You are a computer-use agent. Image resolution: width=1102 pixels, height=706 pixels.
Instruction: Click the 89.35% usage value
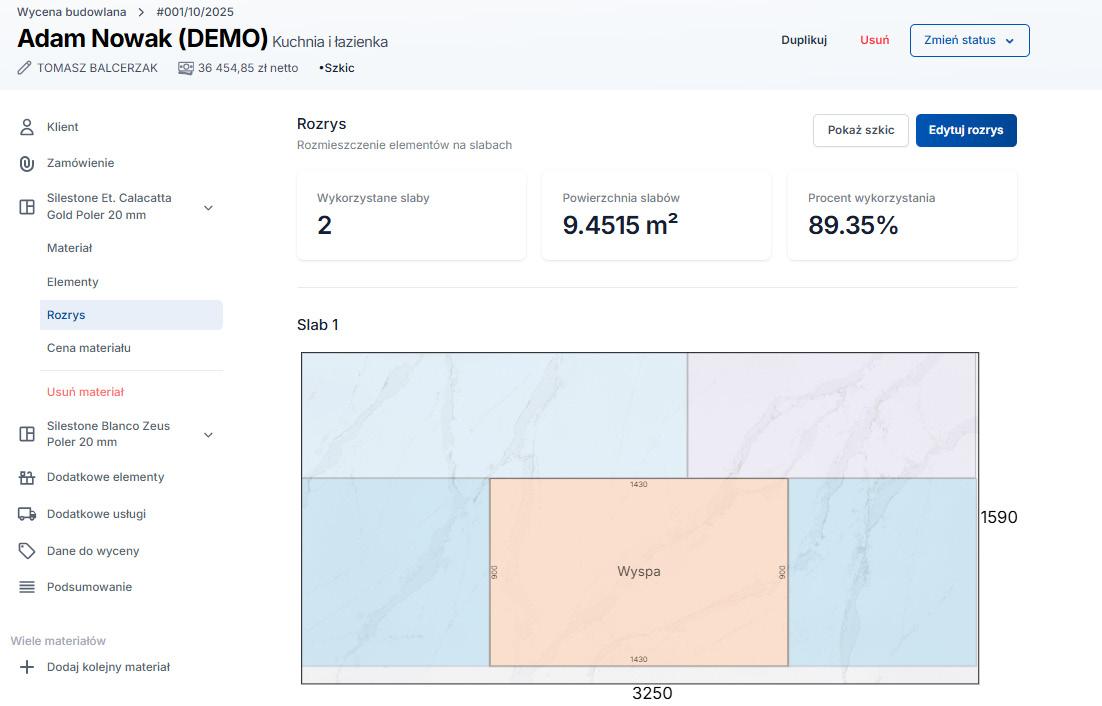coord(853,225)
